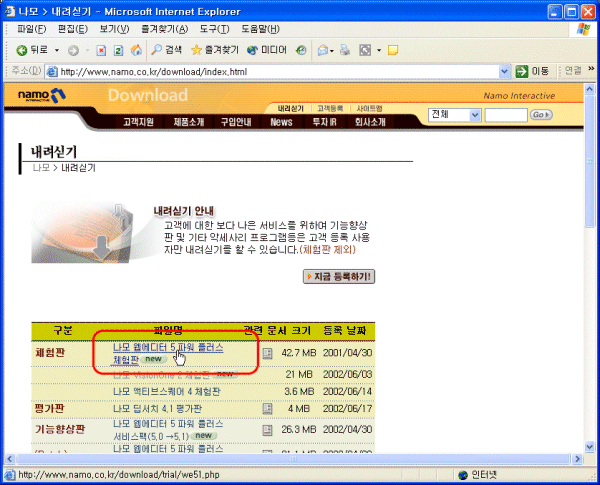Click the vertical scrollbar up arrow
Viewport: 600px width, 485px height.
tap(589, 89)
